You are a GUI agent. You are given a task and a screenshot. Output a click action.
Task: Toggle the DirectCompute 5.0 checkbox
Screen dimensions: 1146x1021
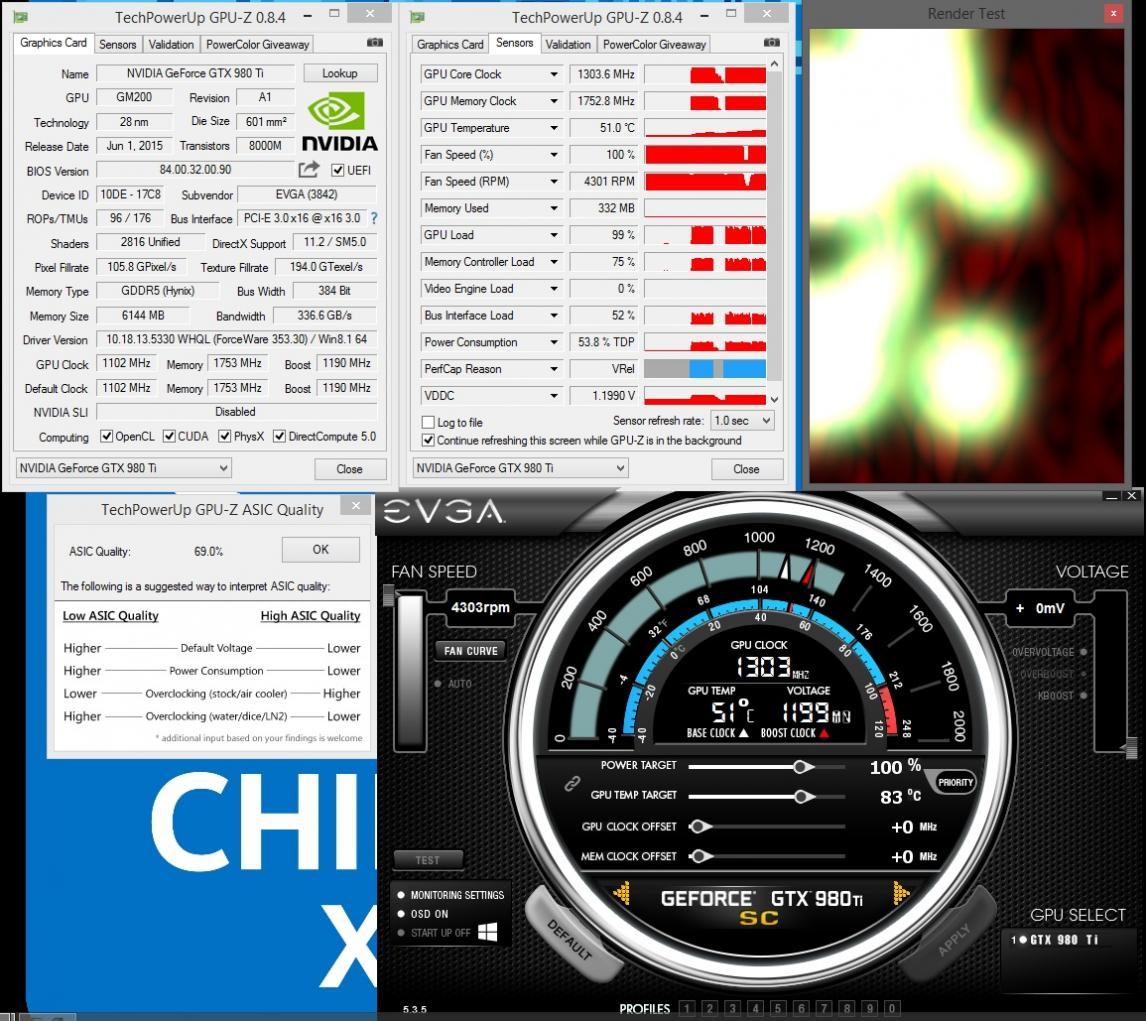[279, 436]
